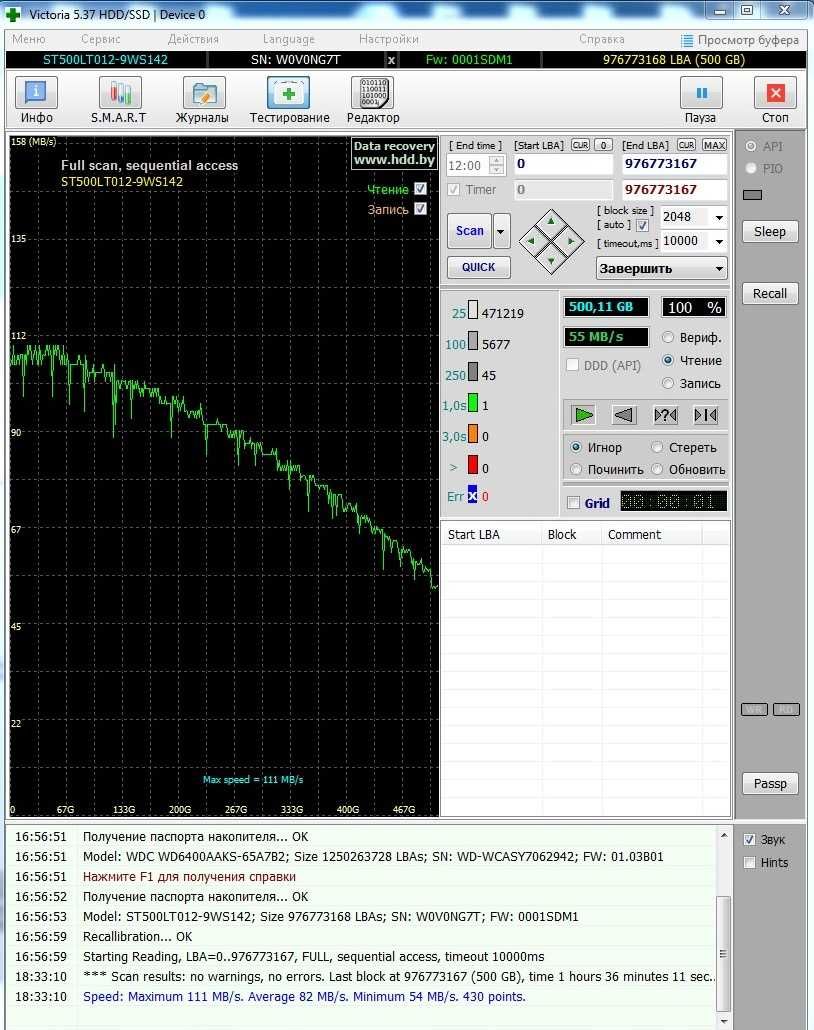Click the Sleep button
Screen dimensions: 814x1030
(x=770, y=231)
